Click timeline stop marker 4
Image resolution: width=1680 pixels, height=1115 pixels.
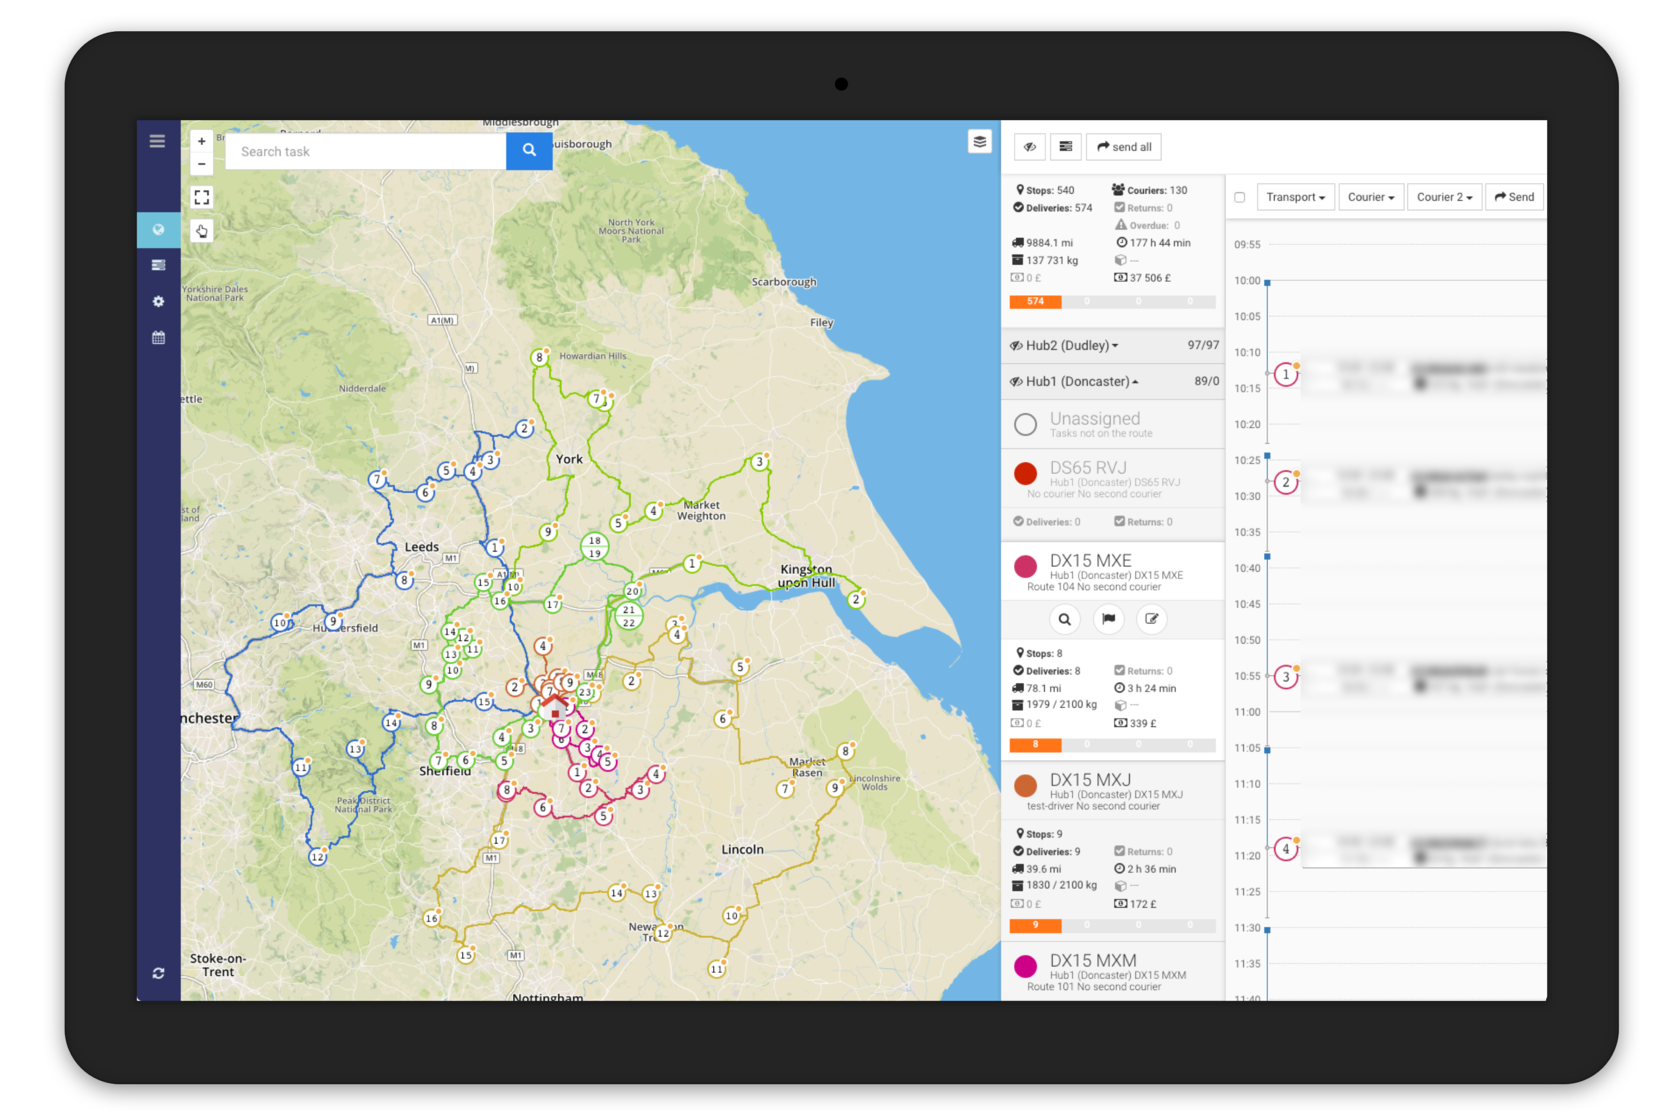tap(1286, 850)
